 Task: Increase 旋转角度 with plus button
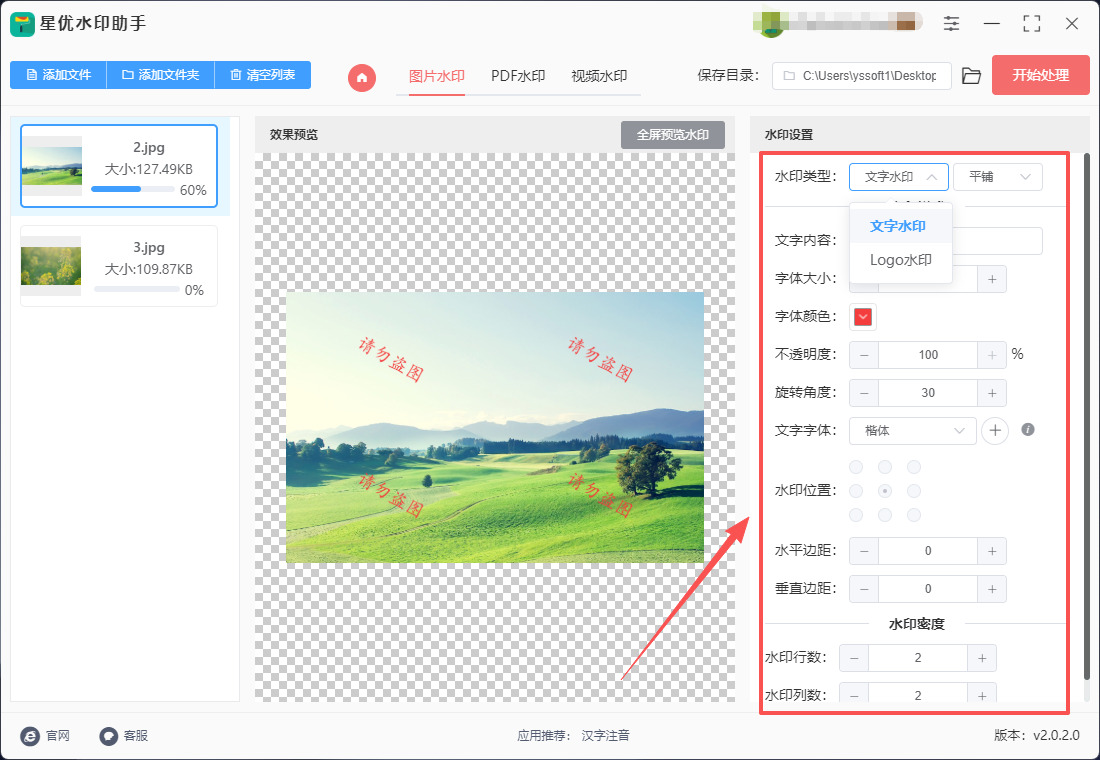click(992, 393)
